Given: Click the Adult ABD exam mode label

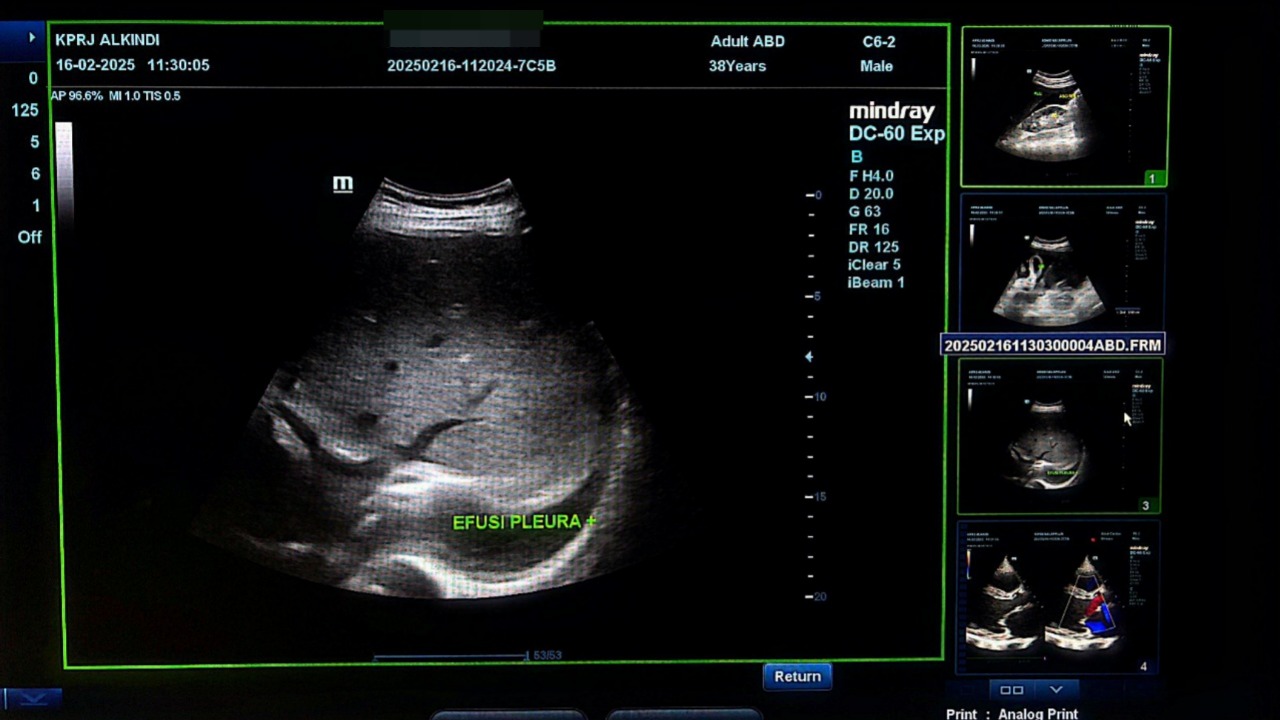Looking at the screenshot, I should pyautogui.click(x=747, y=41).
